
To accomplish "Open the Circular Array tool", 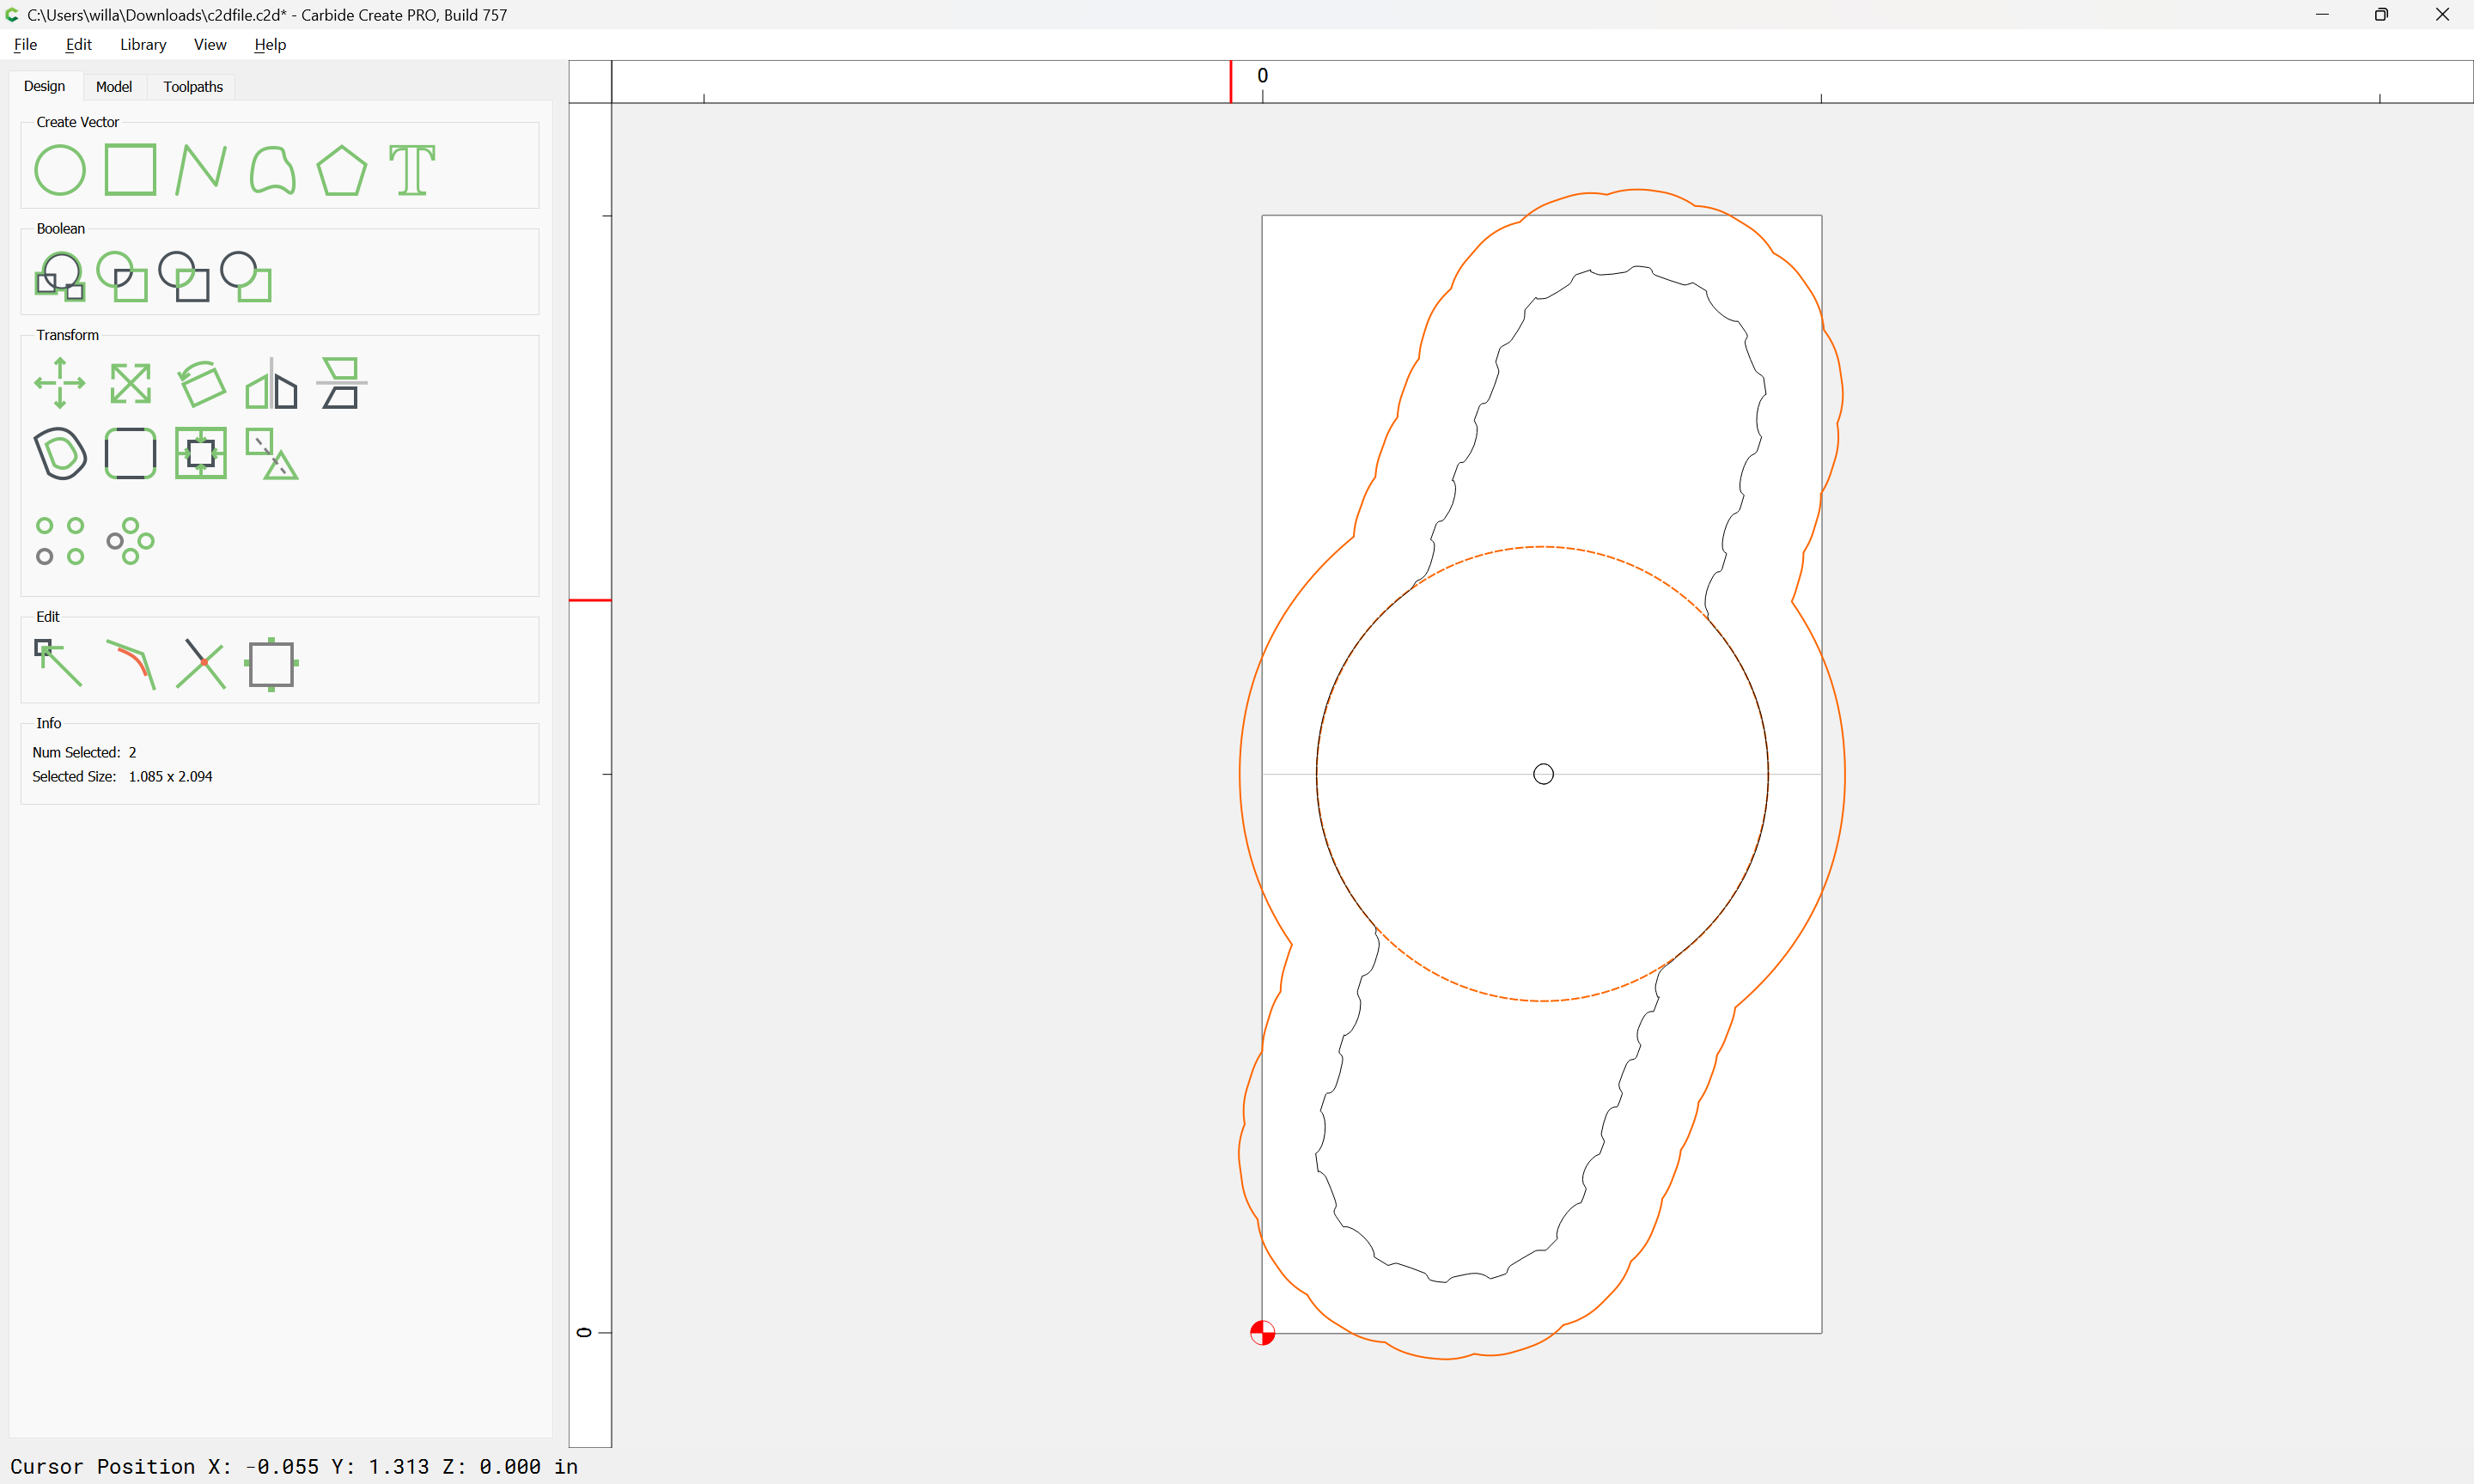I will [x=130, y=541].
